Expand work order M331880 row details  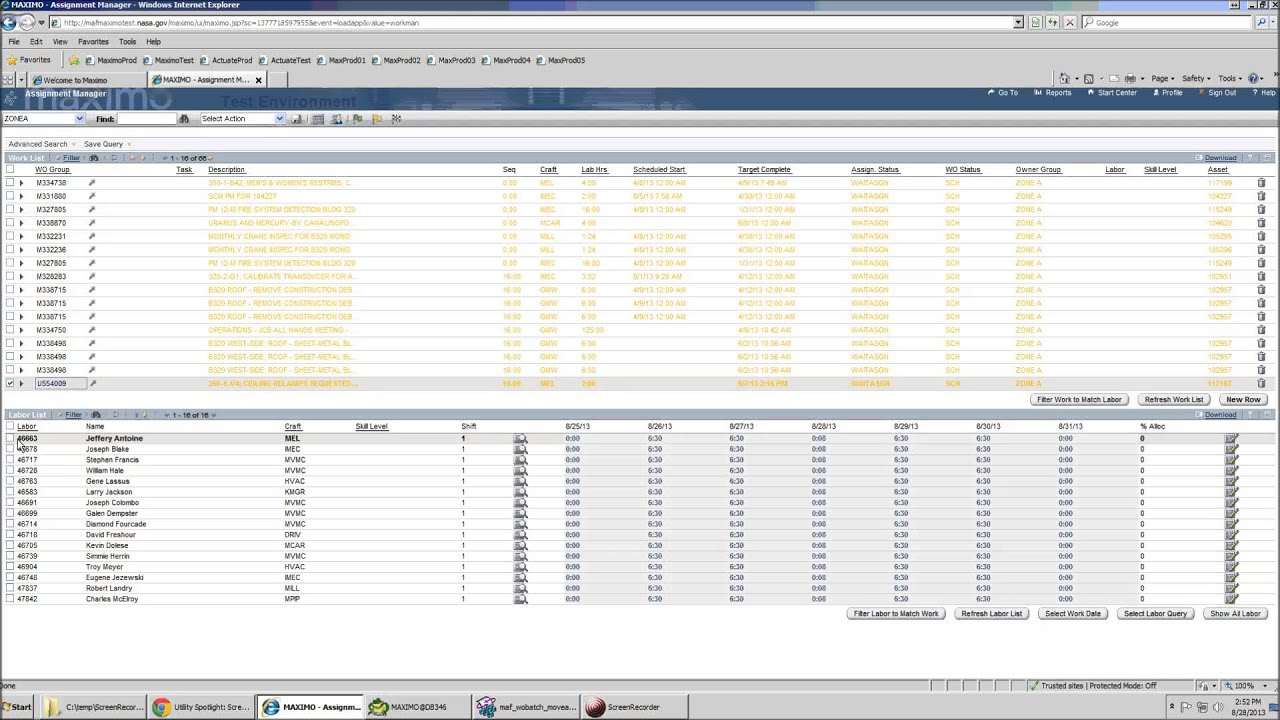(22, 196)
